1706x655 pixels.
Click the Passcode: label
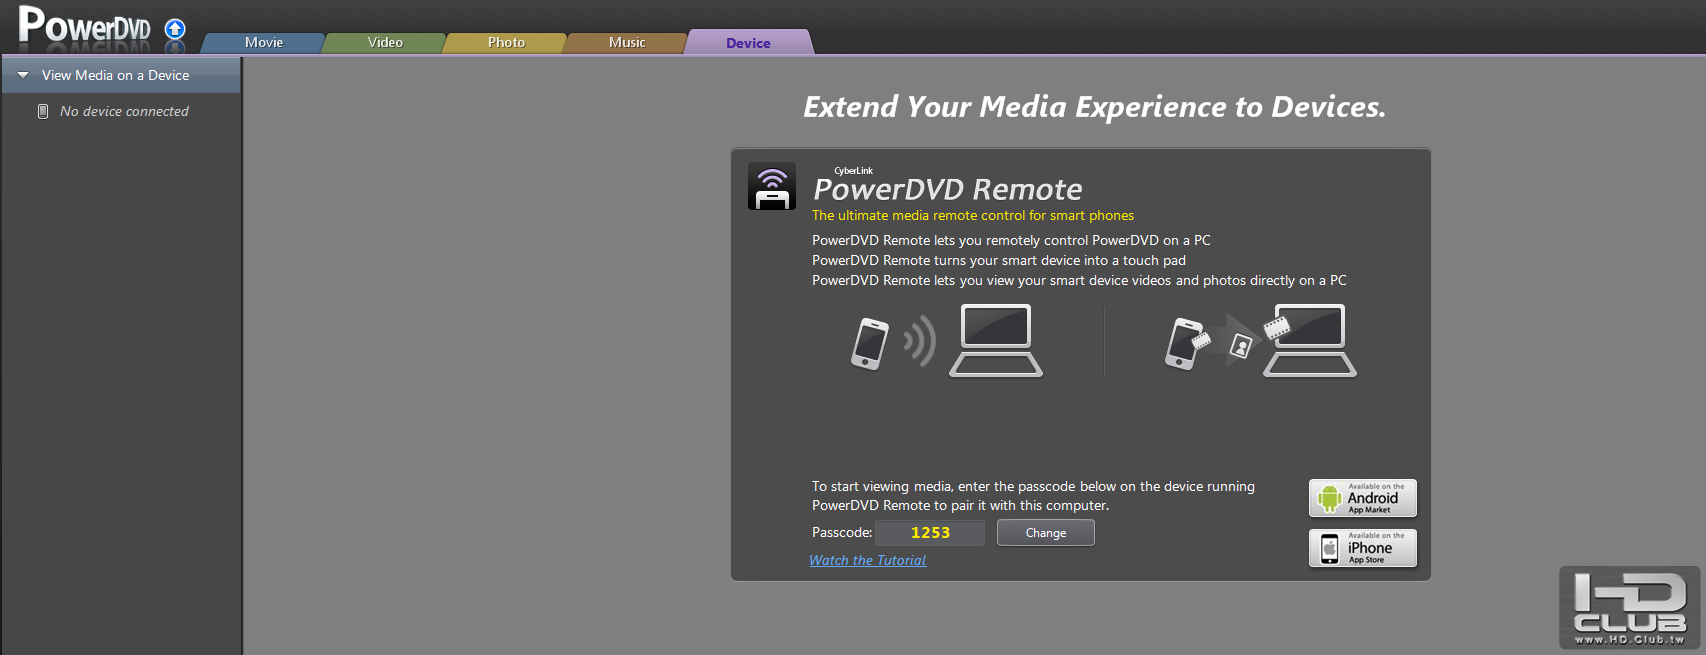pos(842,532)
